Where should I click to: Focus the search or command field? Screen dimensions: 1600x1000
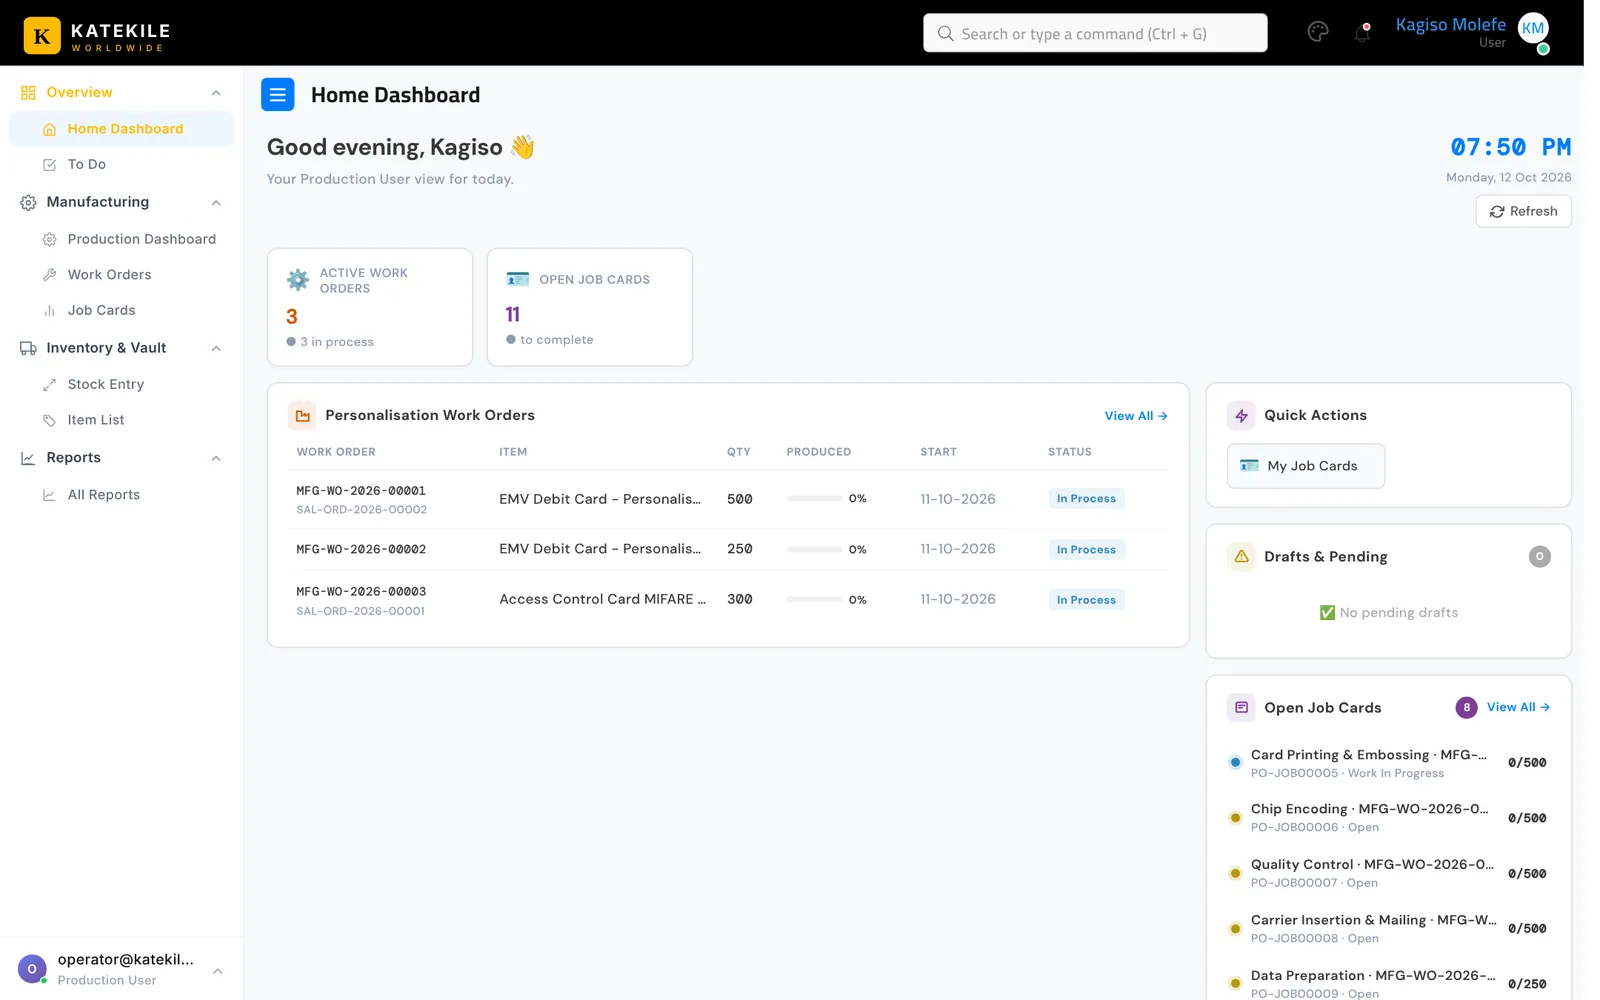(1095, 33)
